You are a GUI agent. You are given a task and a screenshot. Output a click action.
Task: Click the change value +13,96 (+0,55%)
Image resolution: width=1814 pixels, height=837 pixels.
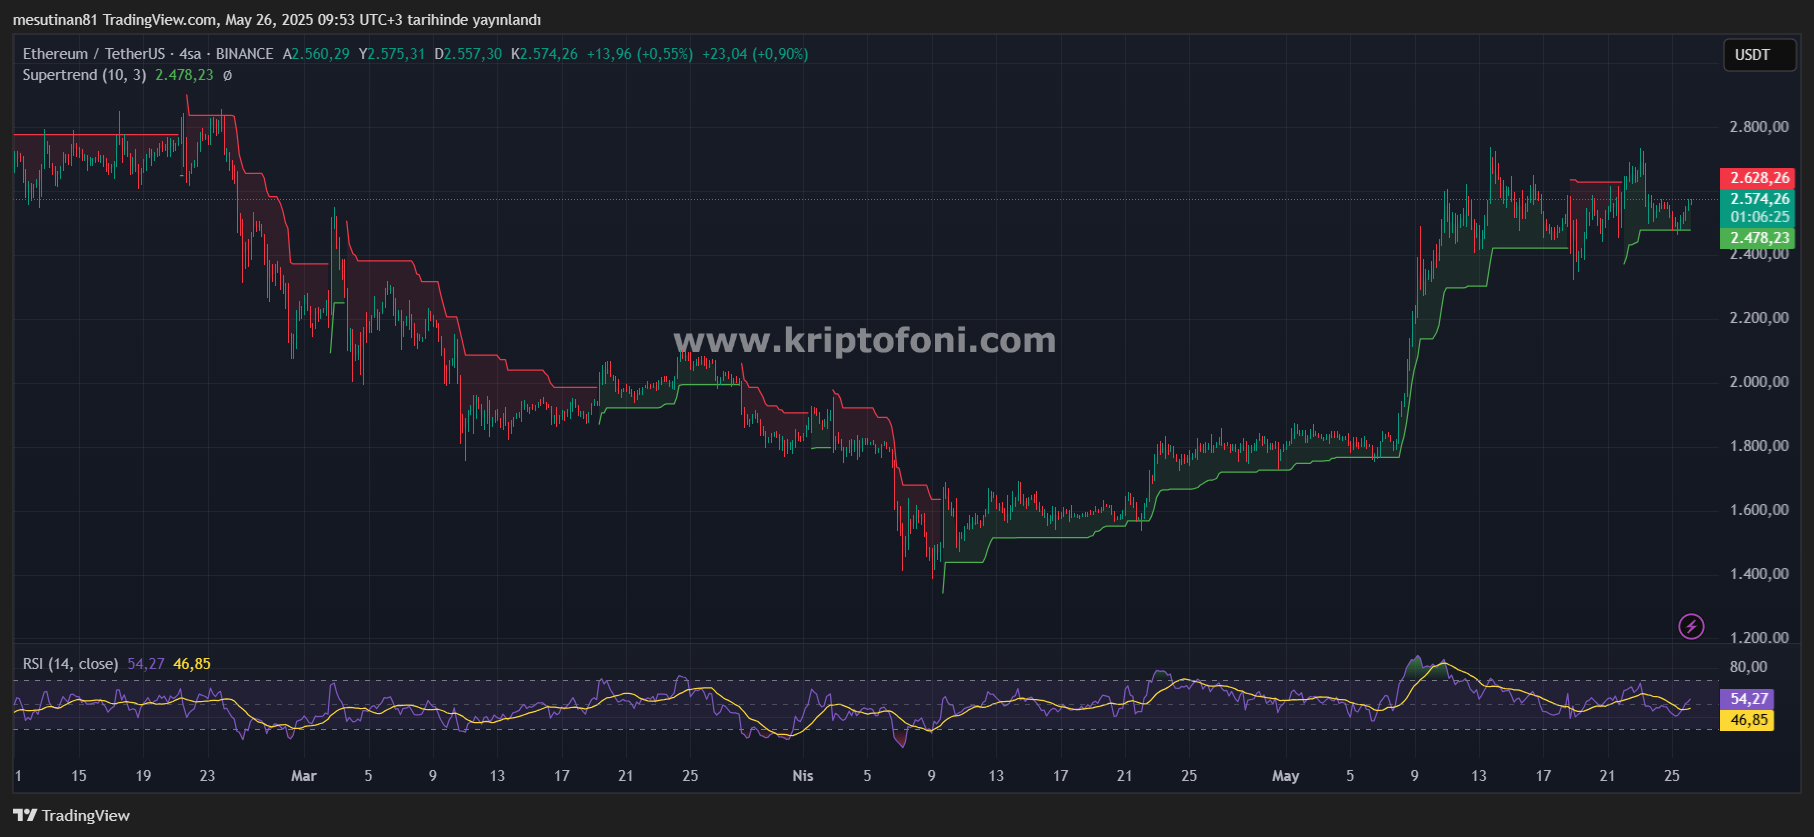[640, 54]
